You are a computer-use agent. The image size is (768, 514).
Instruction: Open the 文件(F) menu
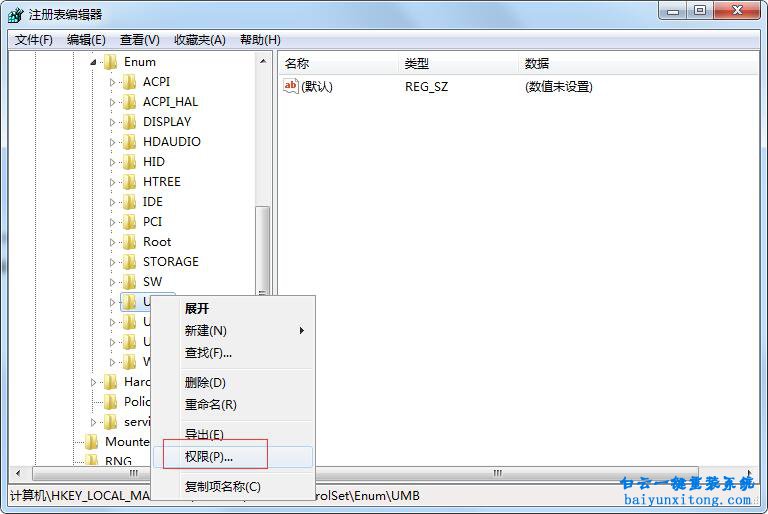[34, 40]
